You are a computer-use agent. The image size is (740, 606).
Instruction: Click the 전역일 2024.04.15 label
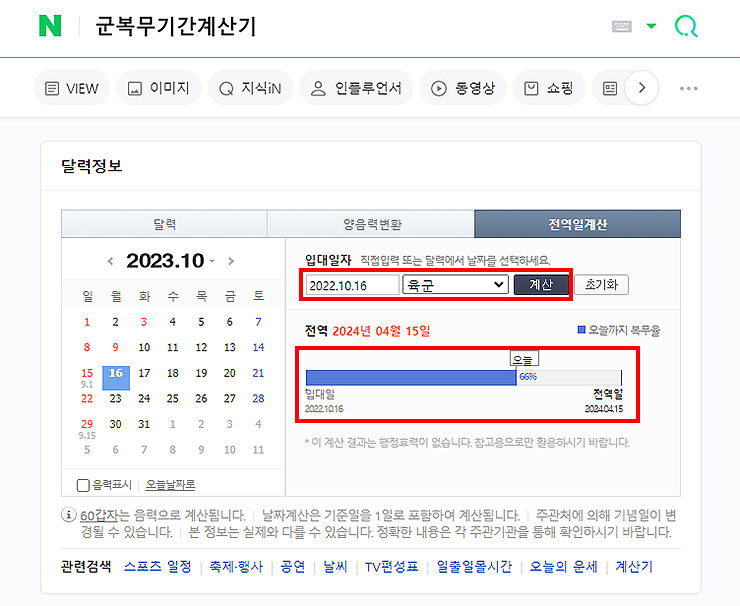[x=605, y=401]
